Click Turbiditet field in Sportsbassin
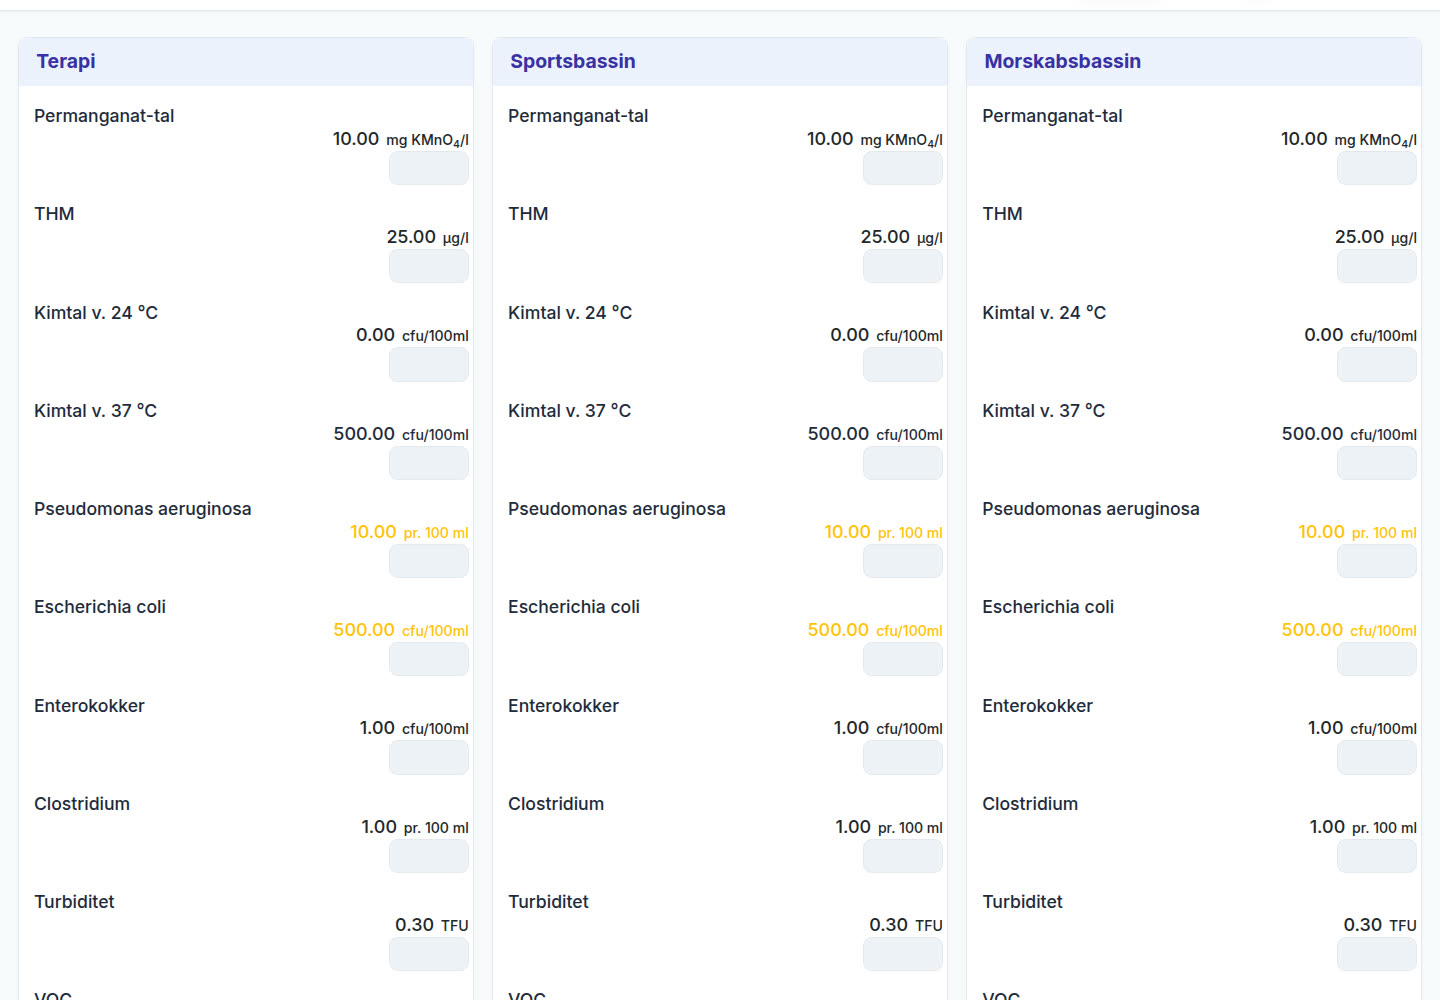Screen dimensions: 1440x1000 902,954
